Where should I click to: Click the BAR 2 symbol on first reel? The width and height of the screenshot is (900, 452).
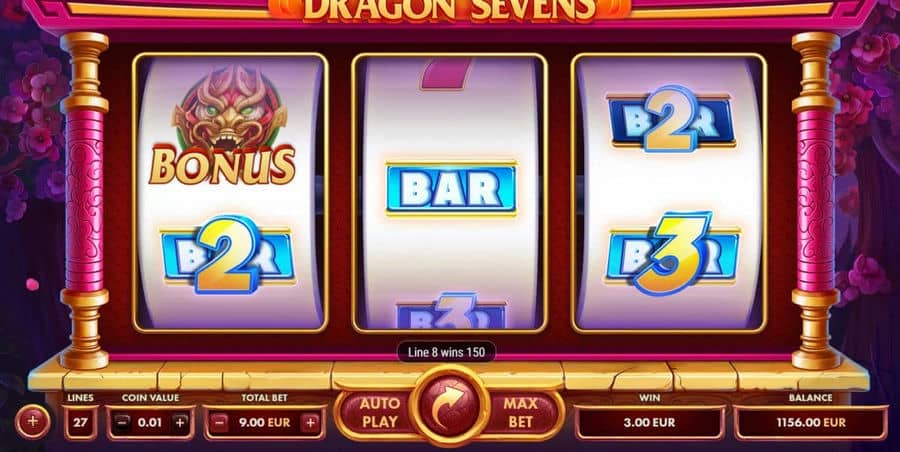click(x=228, y=254)
